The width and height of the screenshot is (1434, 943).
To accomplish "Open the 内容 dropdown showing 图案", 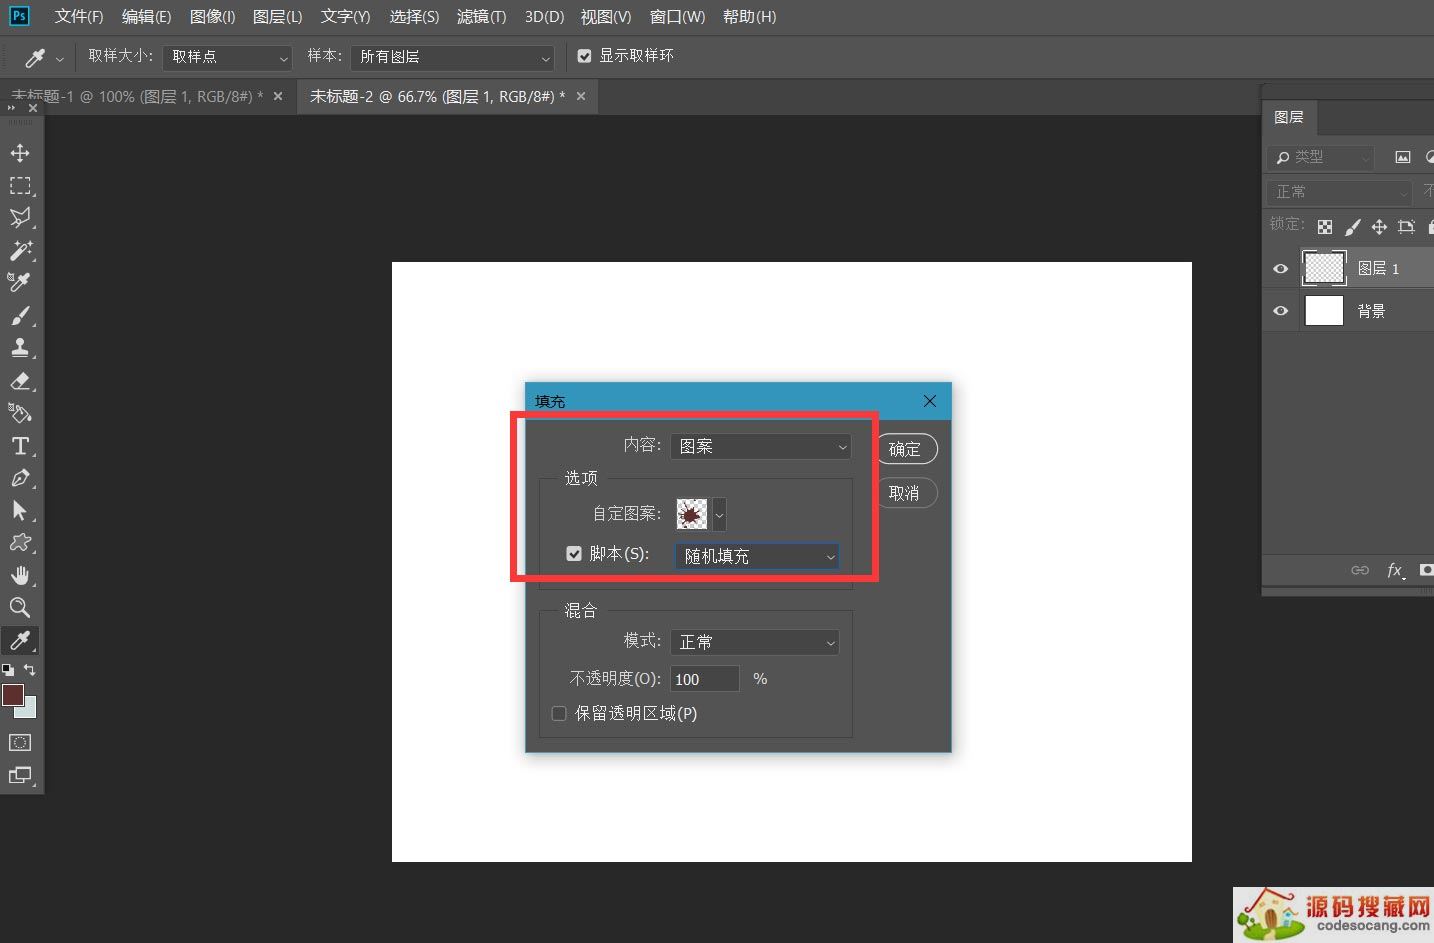I will point(761,446).
